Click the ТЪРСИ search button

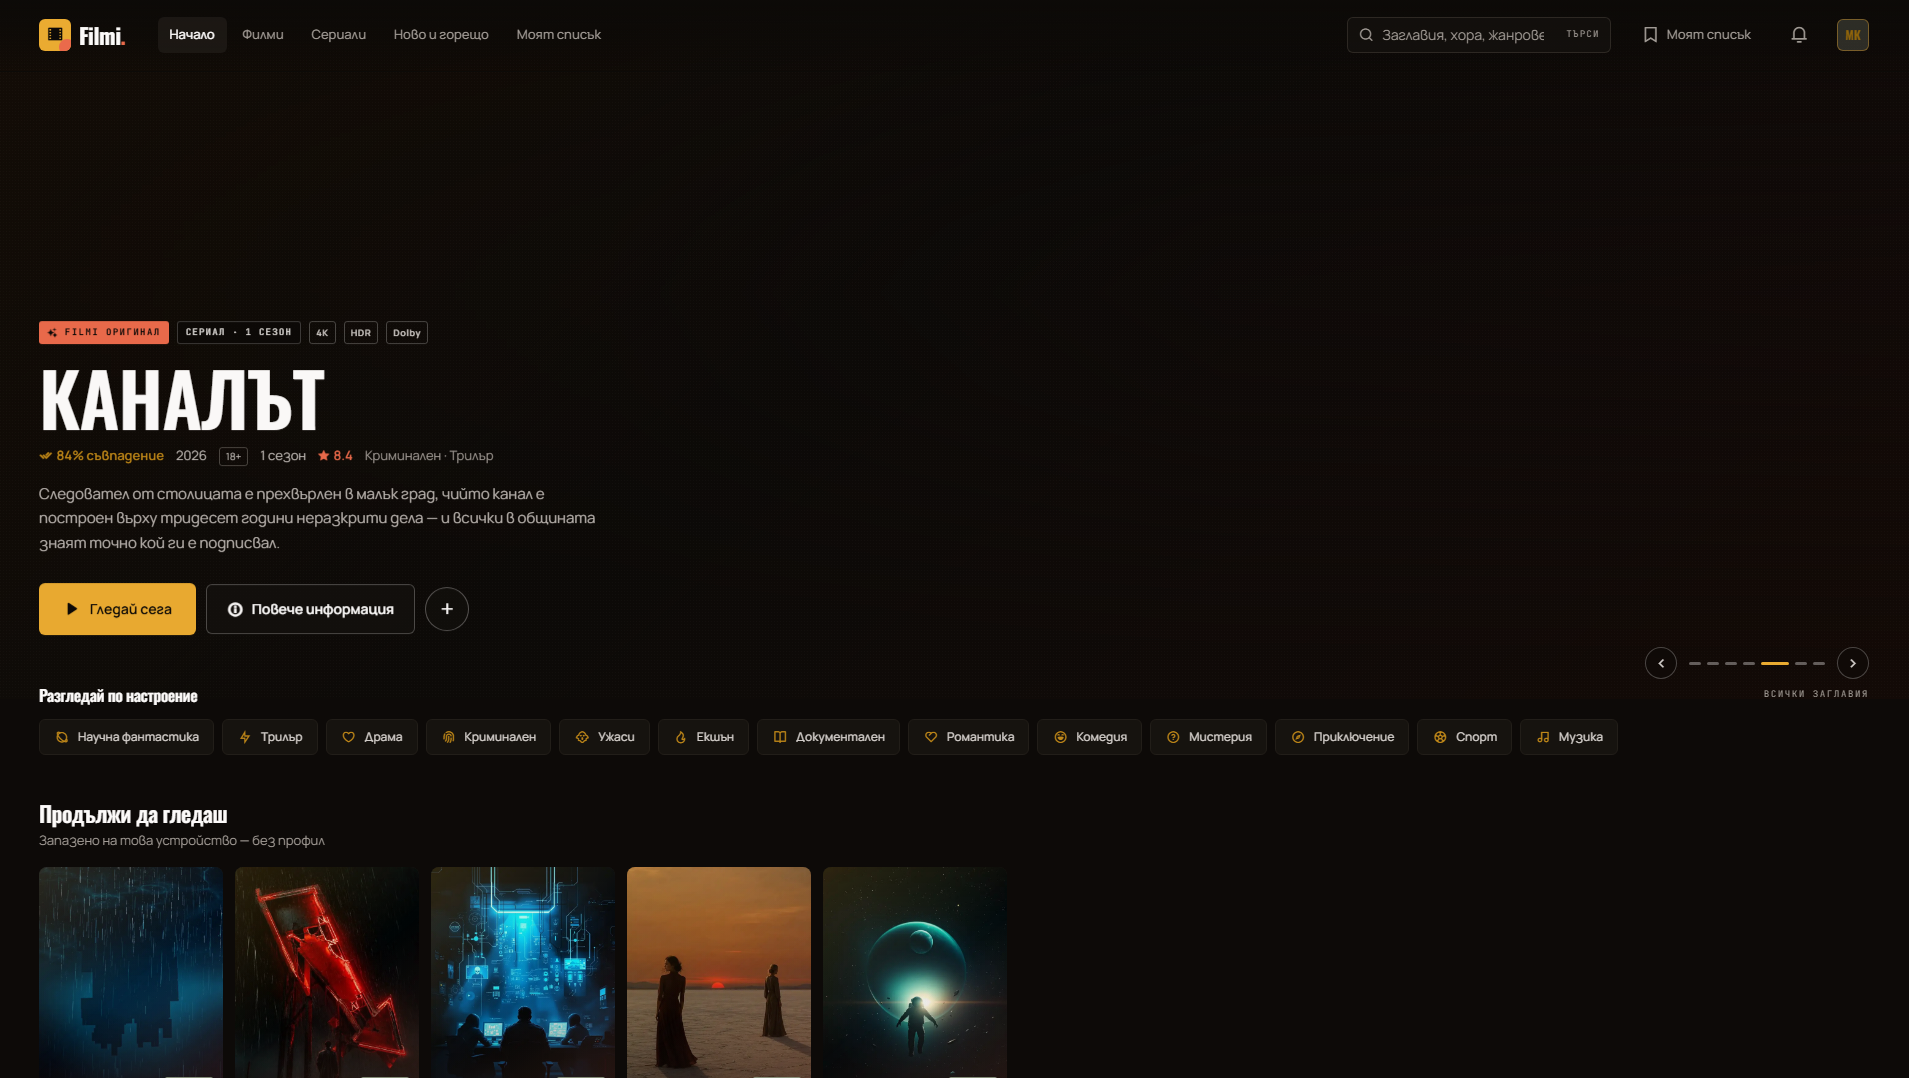1582,35
